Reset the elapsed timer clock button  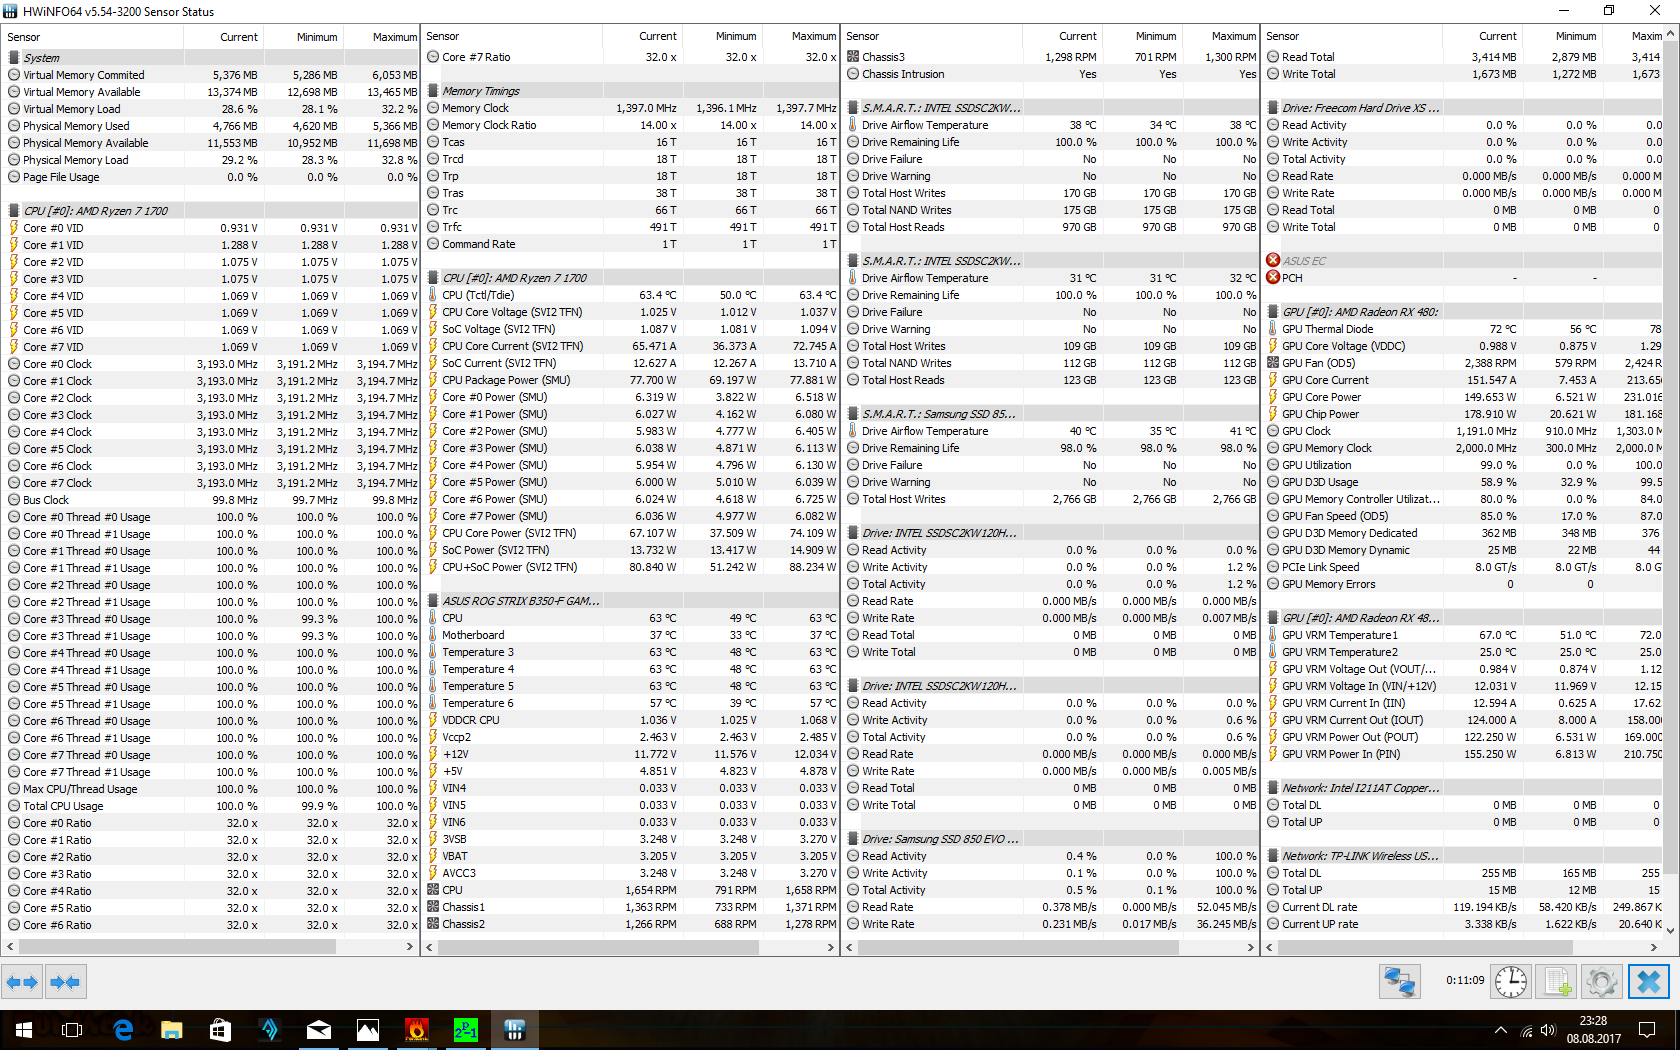click(1511, 981)
